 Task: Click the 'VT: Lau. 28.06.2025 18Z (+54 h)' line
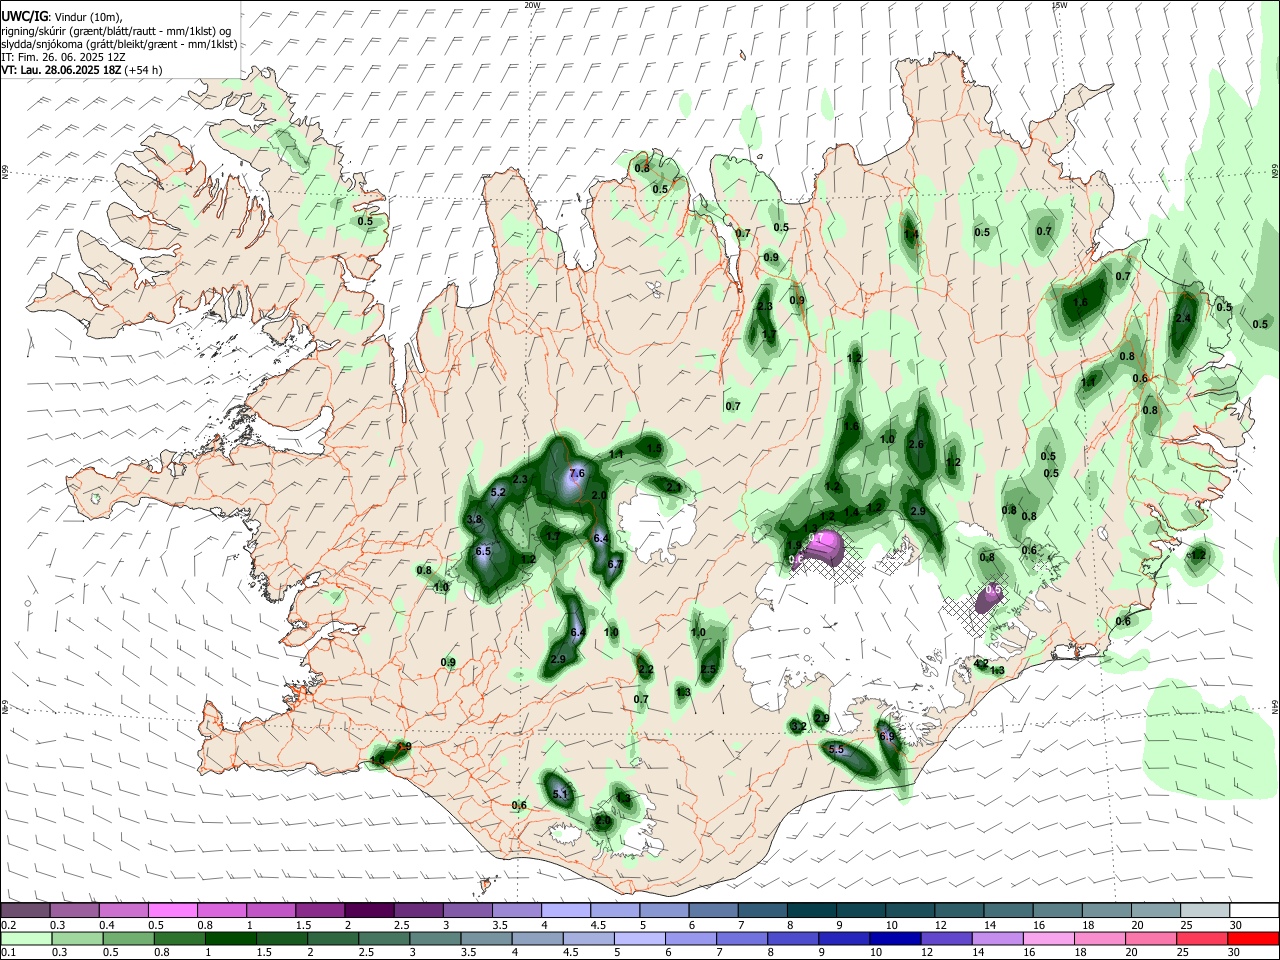coord(82,70)
